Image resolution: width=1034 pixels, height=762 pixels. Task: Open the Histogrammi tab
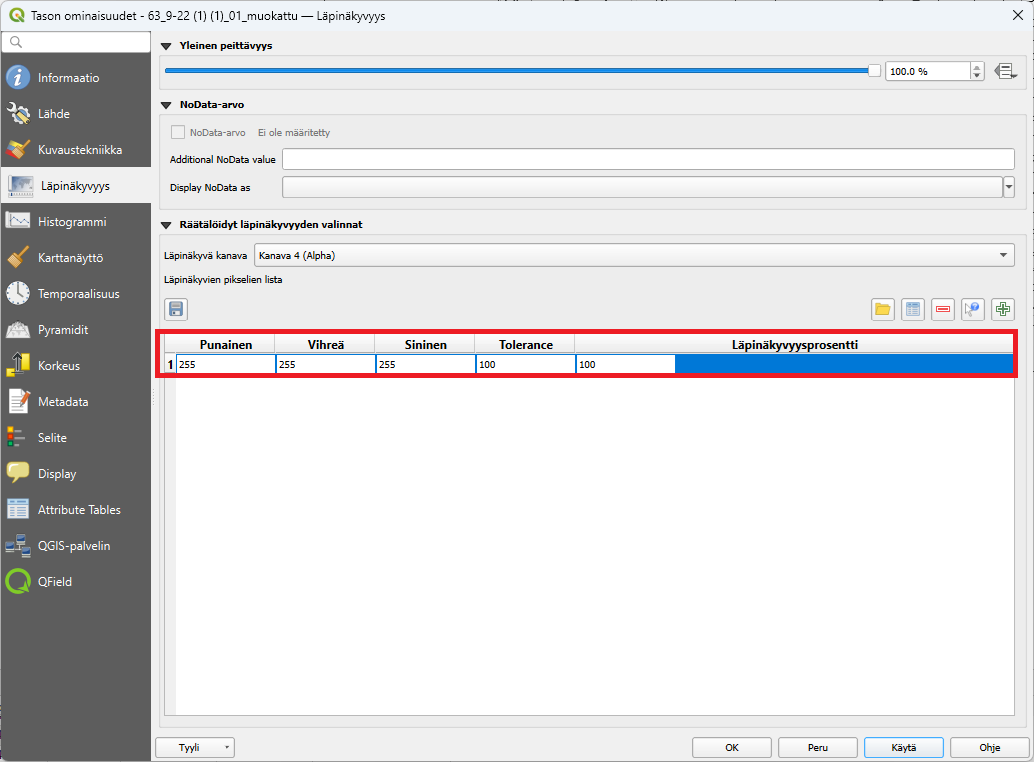(x=76, y=222)
